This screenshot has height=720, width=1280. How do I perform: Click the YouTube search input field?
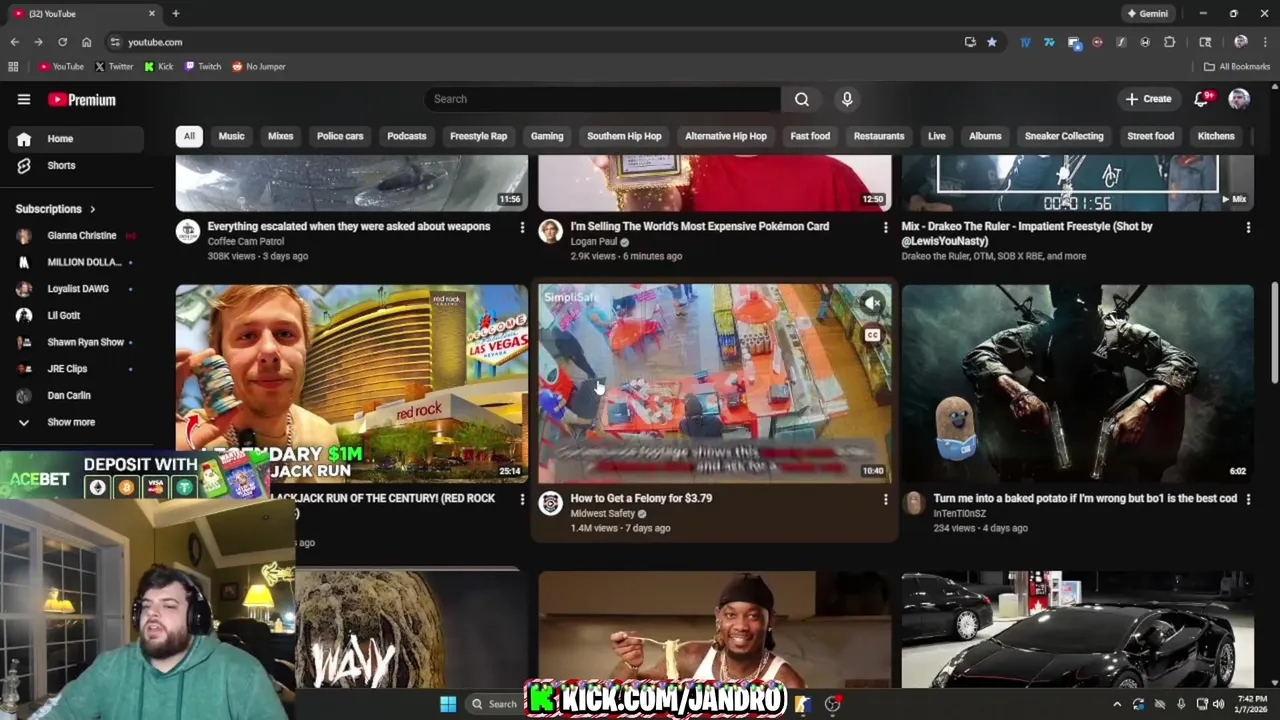(x=602, y=99)
